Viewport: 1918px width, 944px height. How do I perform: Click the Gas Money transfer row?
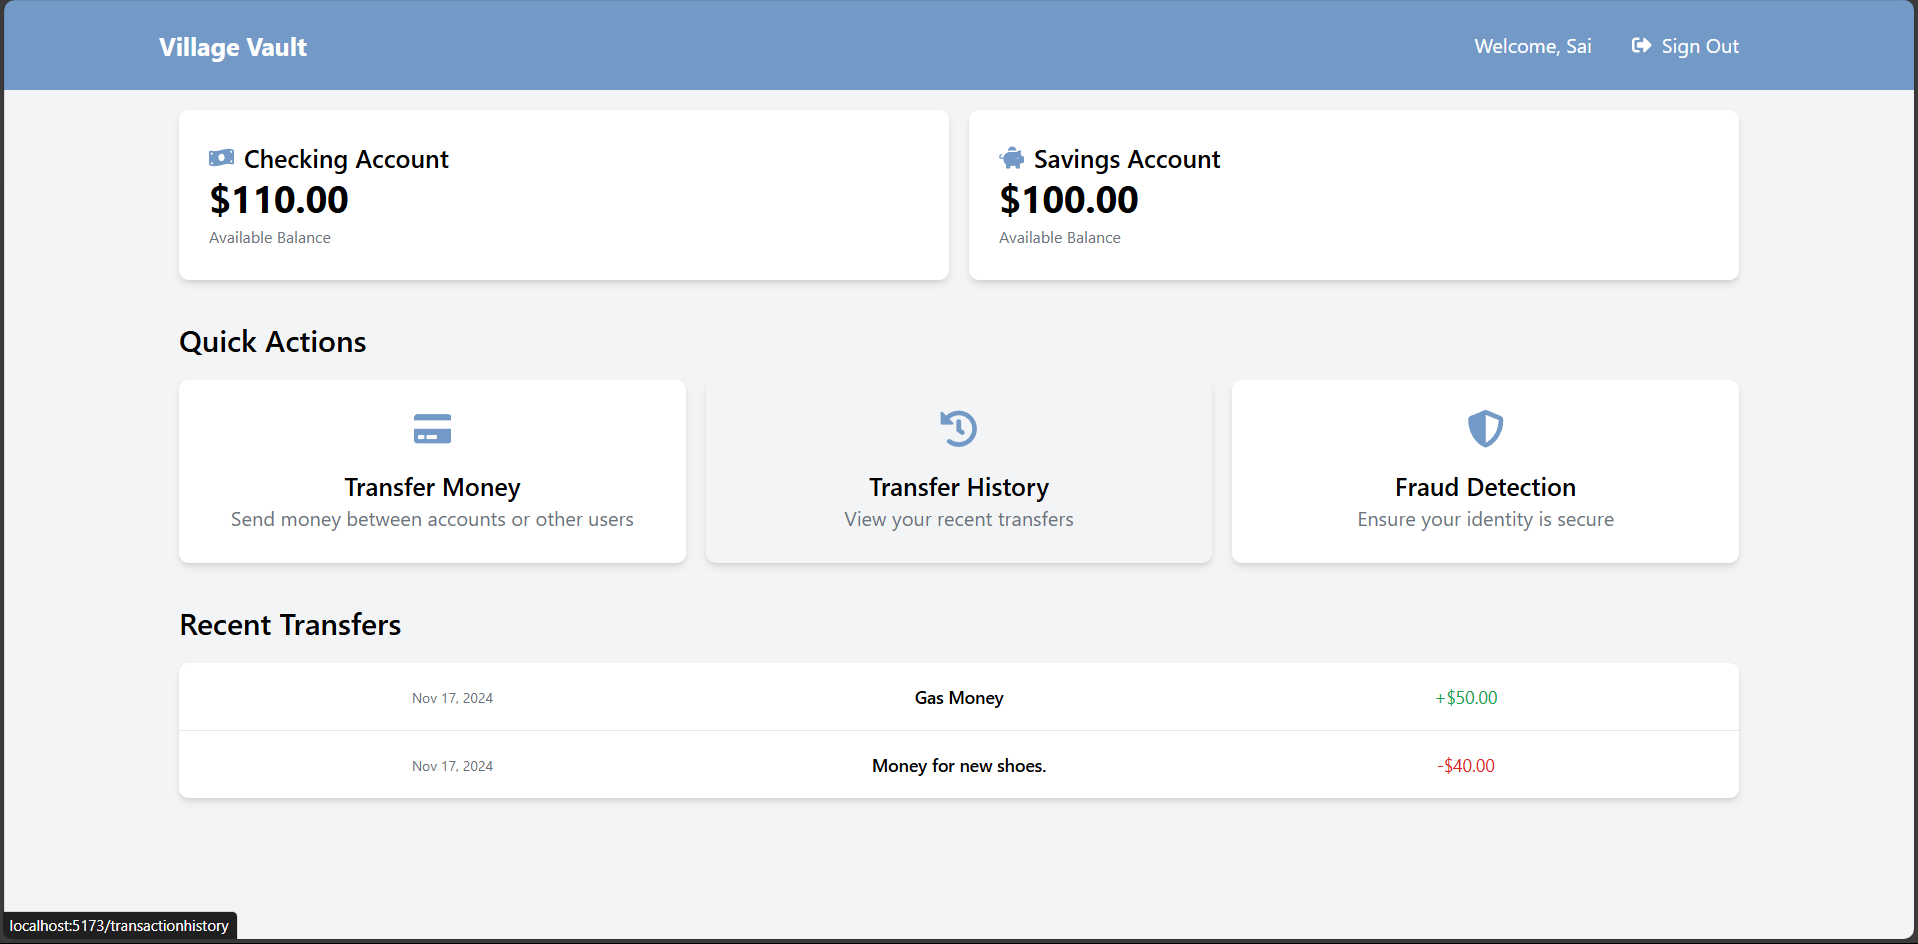coord(957,697)
